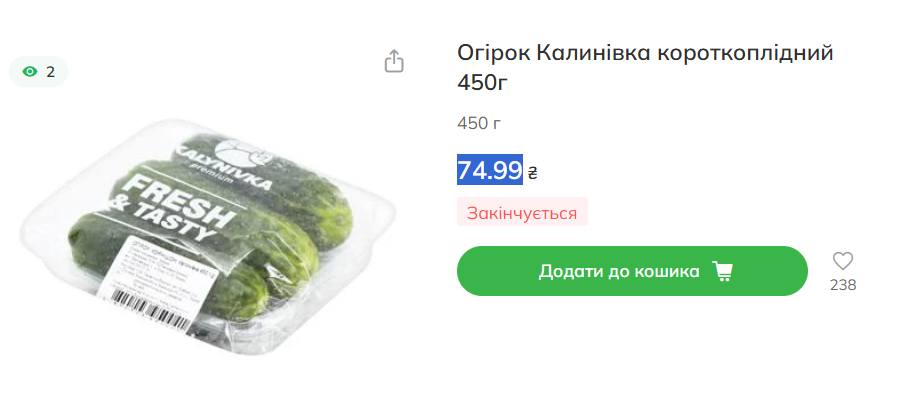This screenshot has height=414, width=900.
Task: Click the share icon above the product
Action: click(394, 61)
